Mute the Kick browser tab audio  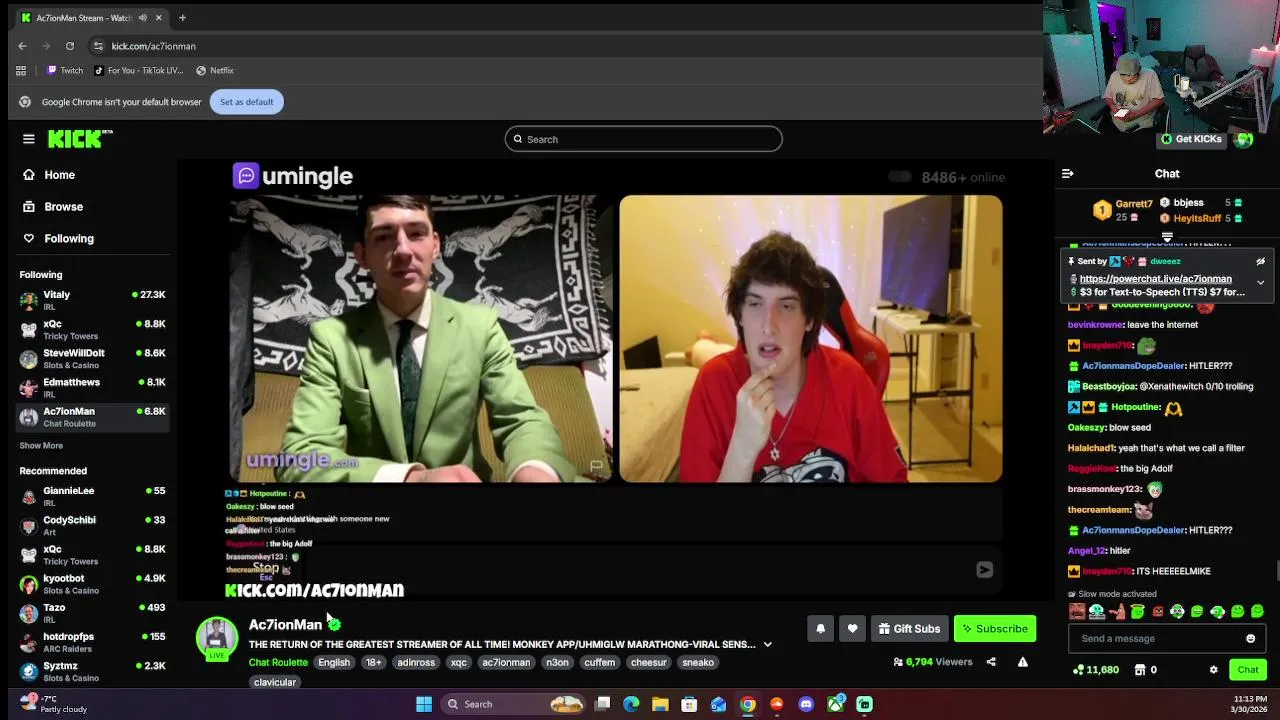[x=143, y=18]
